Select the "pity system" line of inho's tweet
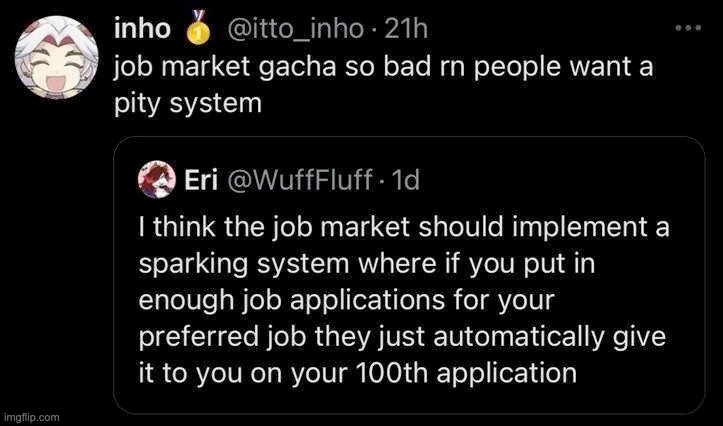 coord(187,105)
